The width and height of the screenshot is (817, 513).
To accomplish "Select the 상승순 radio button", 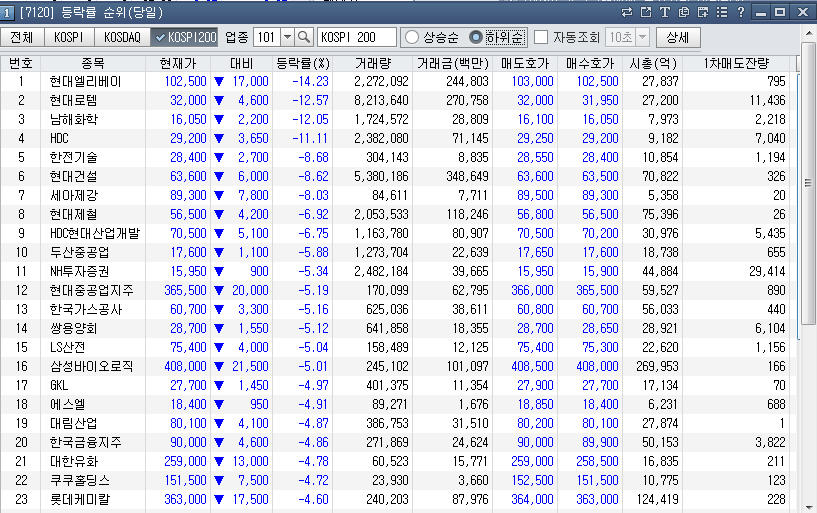I will click(411, 37).
